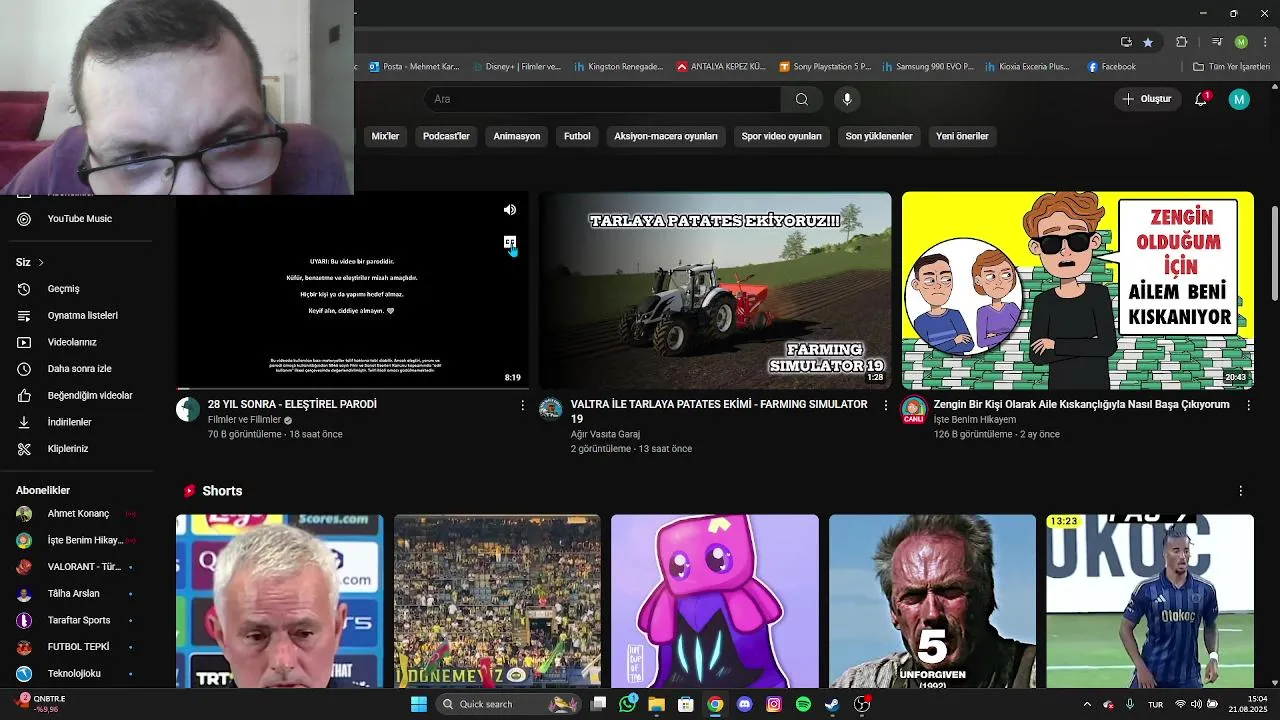Open Chrome three-dot menu

(1265, 42)
